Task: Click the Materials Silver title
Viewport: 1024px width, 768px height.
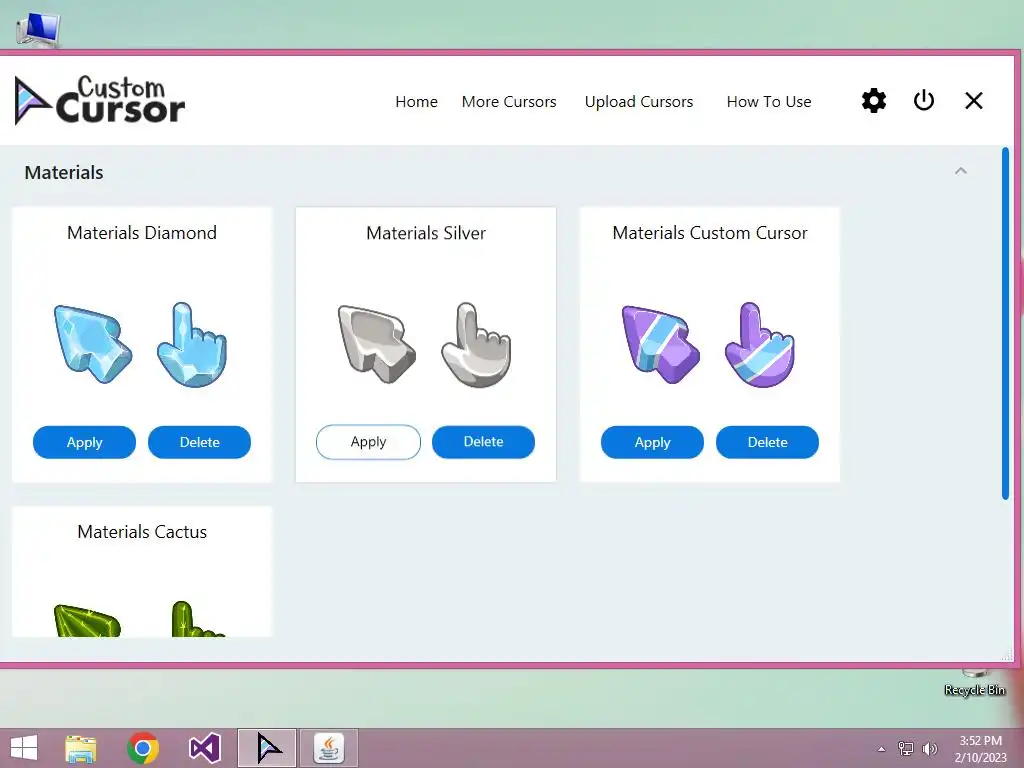Action: tap(426, 232)
